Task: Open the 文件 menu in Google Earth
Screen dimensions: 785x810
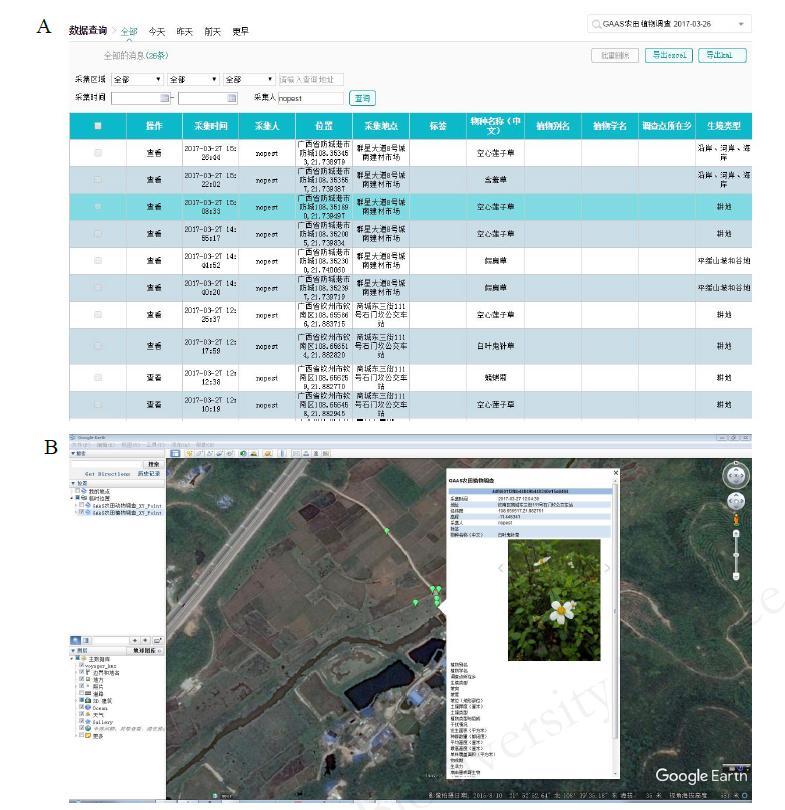Action: click(81, 445)
